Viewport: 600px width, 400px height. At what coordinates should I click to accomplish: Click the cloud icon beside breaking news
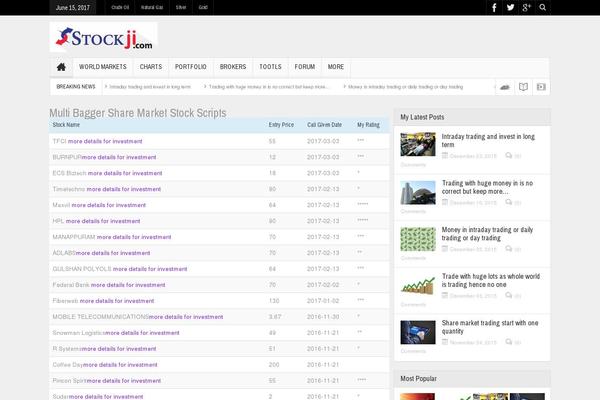pyautogui.click(x=505, y=87)
